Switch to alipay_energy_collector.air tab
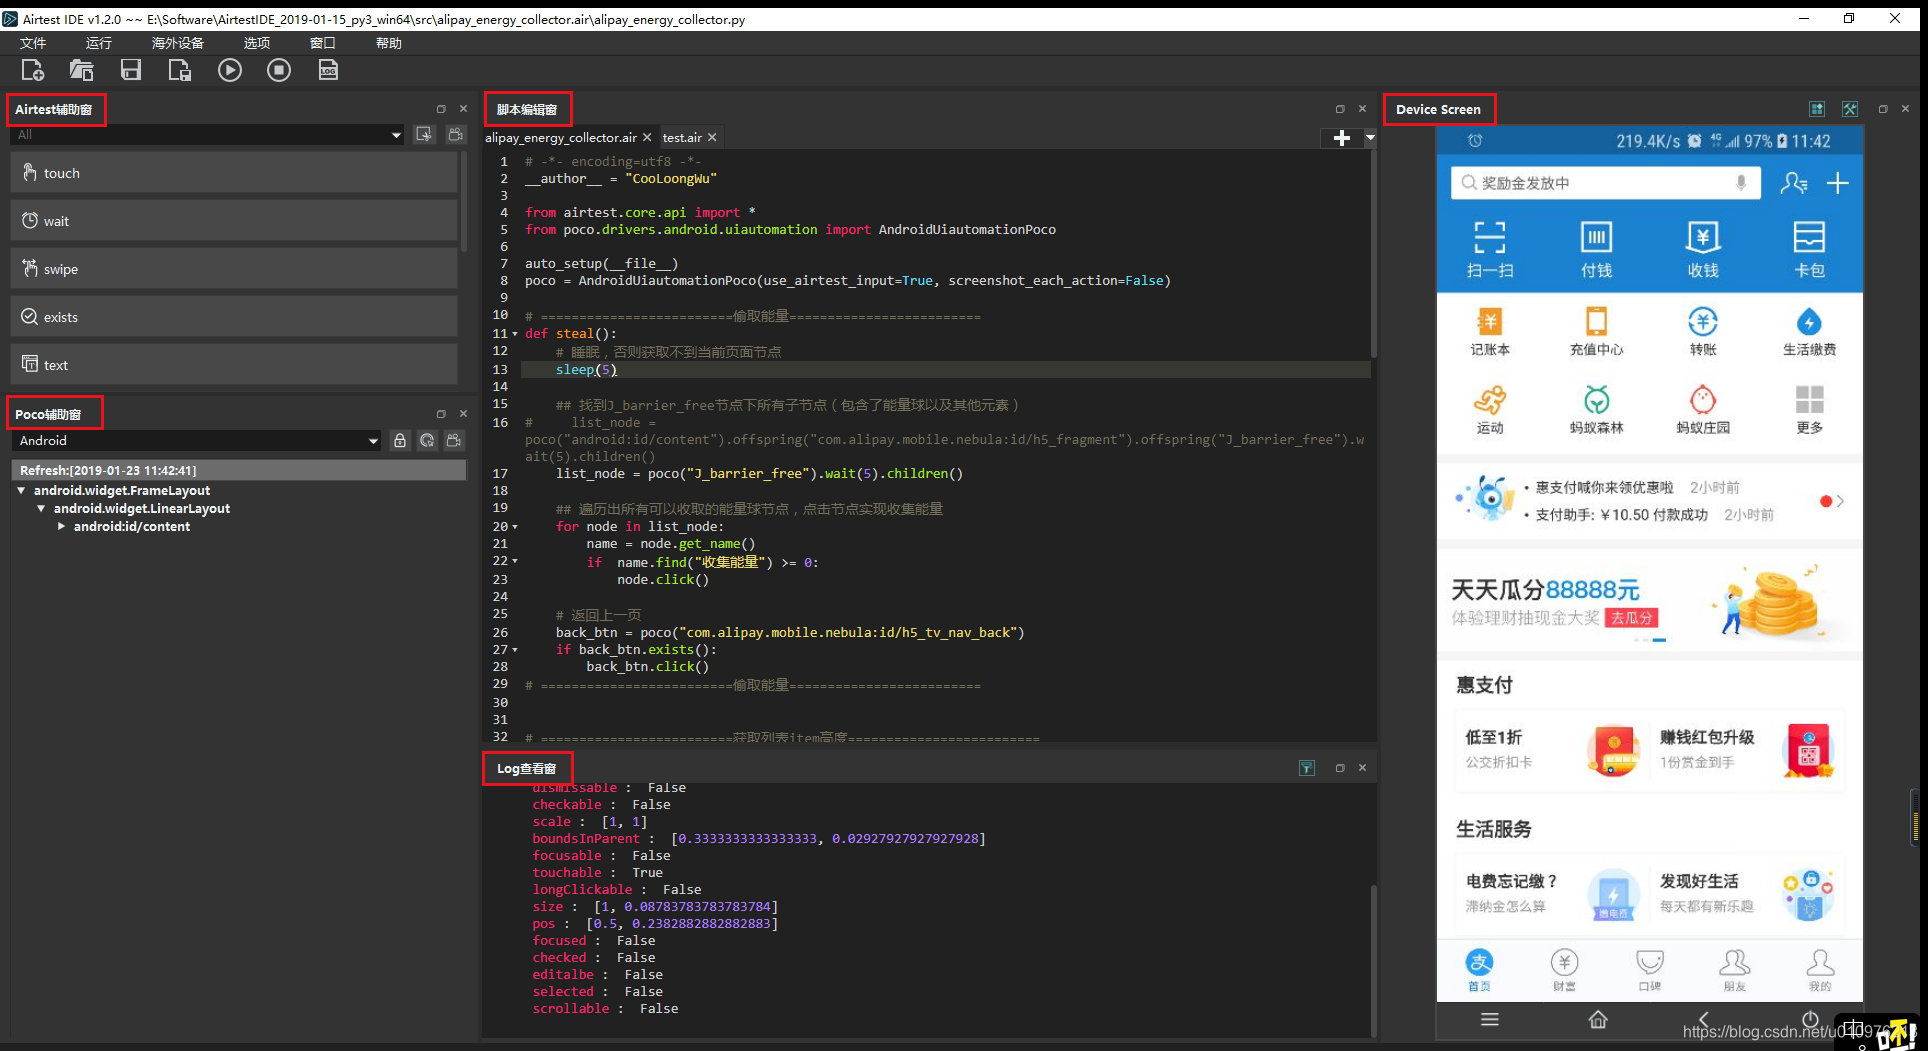This screenshot has width=1928, height=1051. click(561, 138)
